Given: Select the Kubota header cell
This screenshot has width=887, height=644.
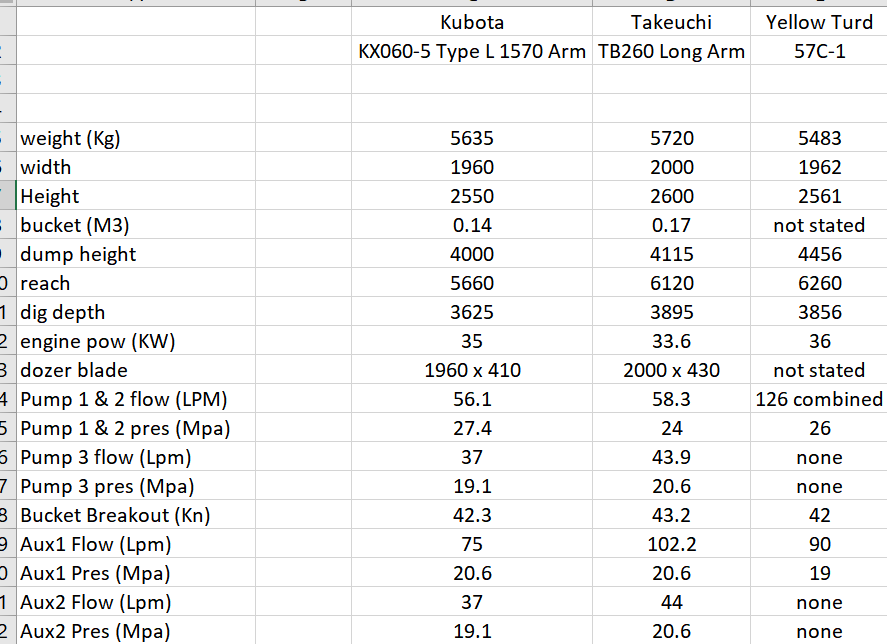Looking at the screenshot, I should tap(472, 22).
